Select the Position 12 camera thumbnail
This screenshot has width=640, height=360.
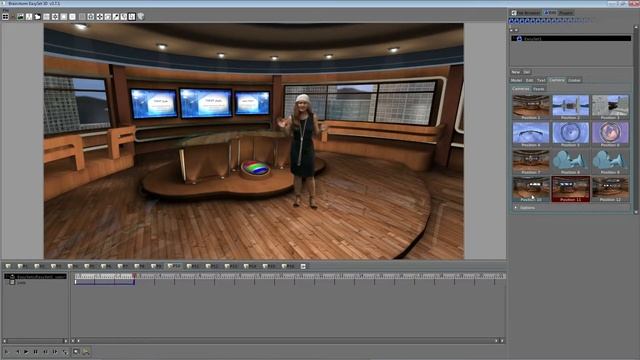(x=610, y=189)
